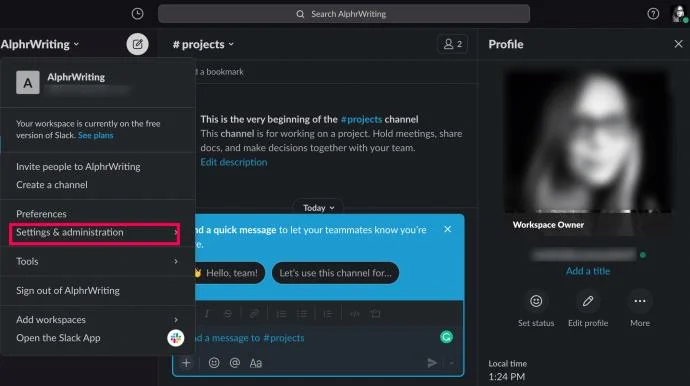Click the Add a title link
Image resolution: width=690 pixels, height=386 pixels.
pyautogui.click(x=587, y=271)
